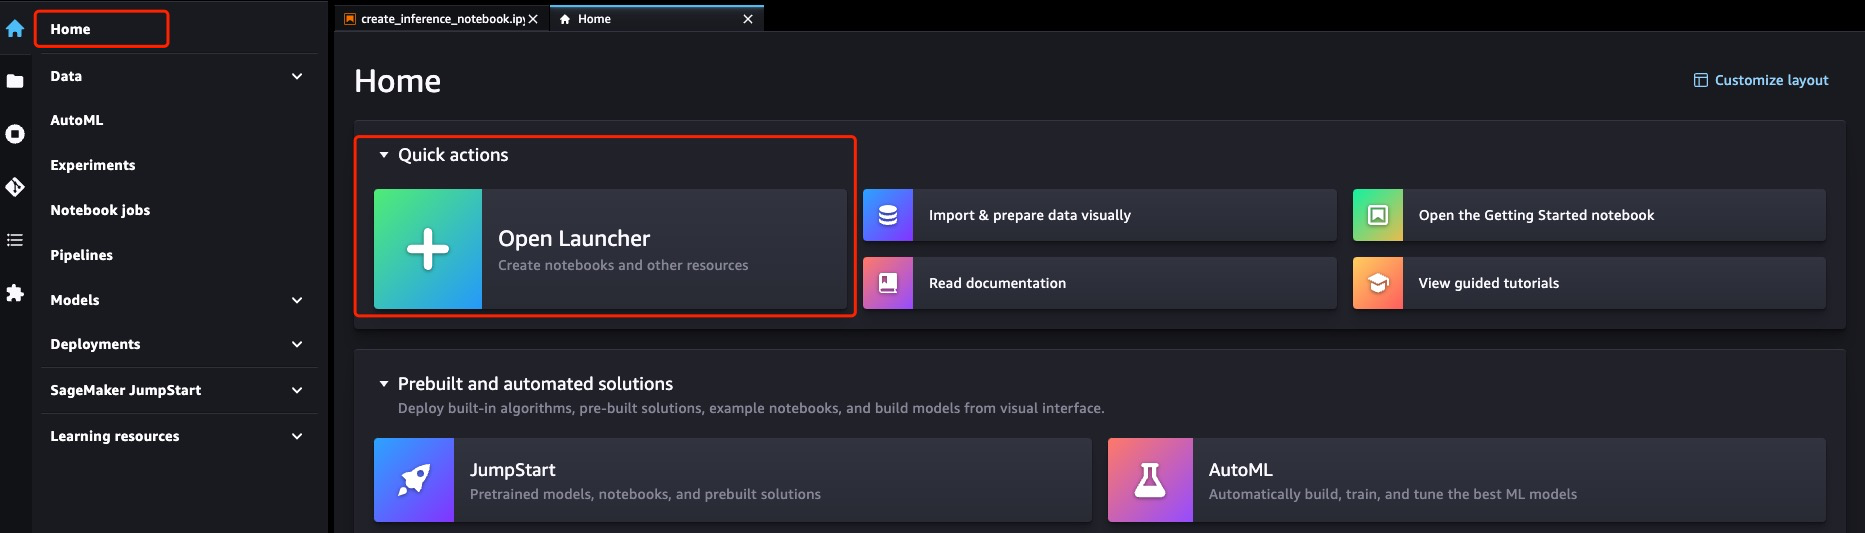The height and width of the screenshot is (533, 1865).
Task: Expand the Models menu chevron
Action: click(x=297, y=300)
